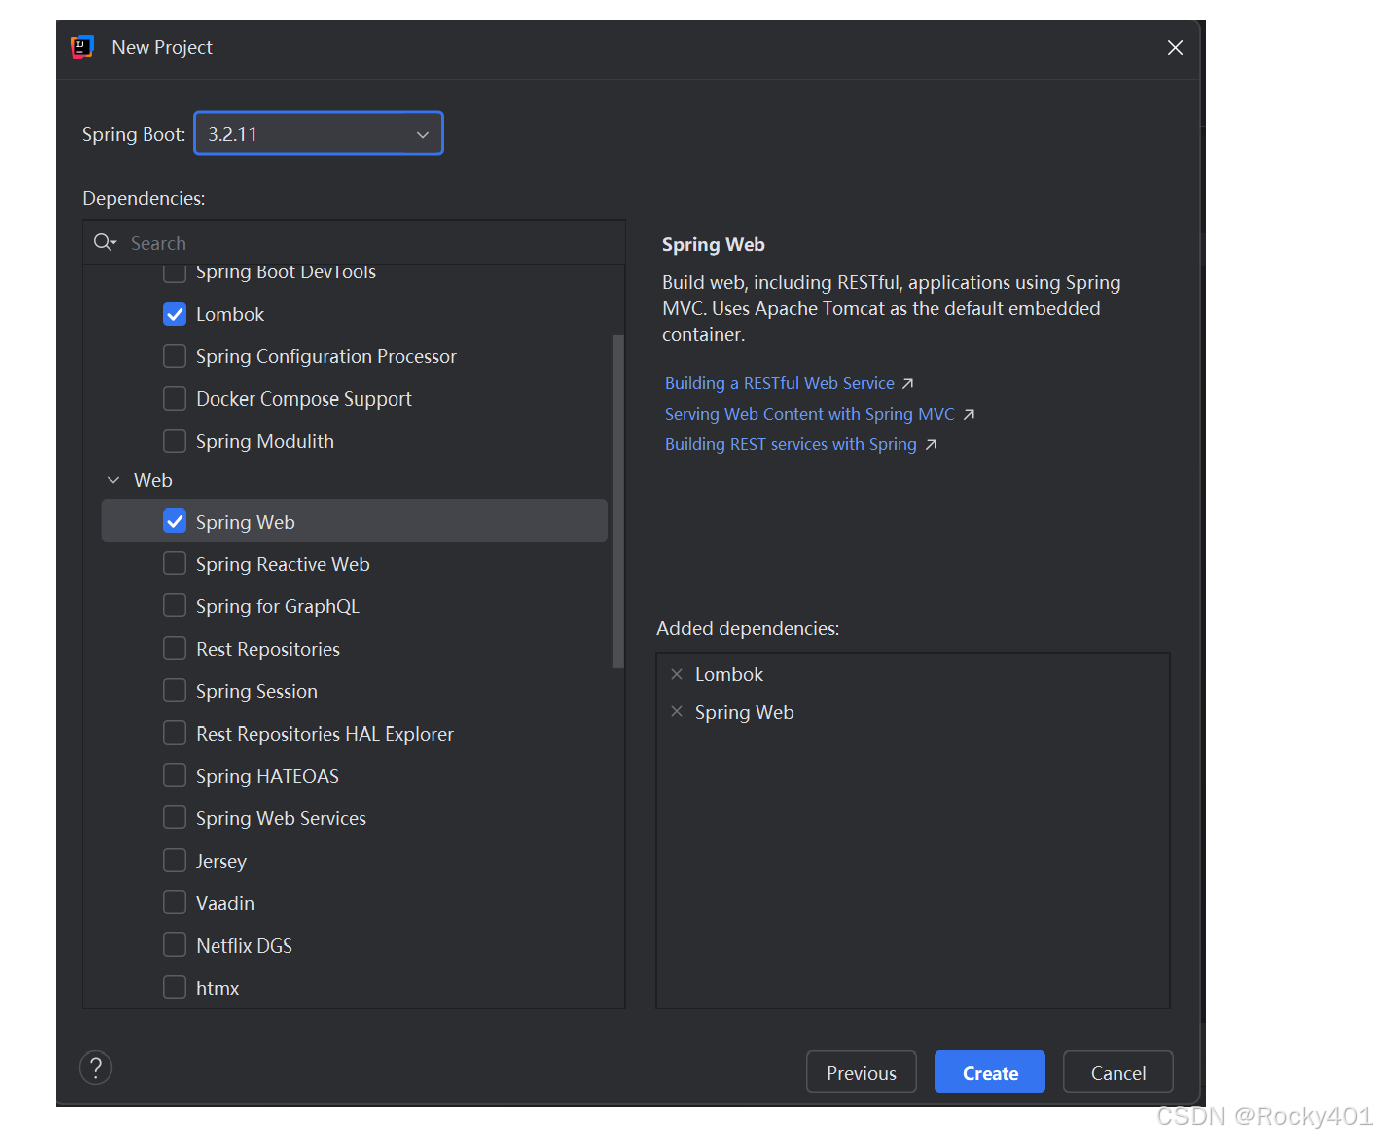Enable Spring Reactive Web checkbox
Screen dimensions: 1377x1139
pyautogui.click(x=174, y=564)
